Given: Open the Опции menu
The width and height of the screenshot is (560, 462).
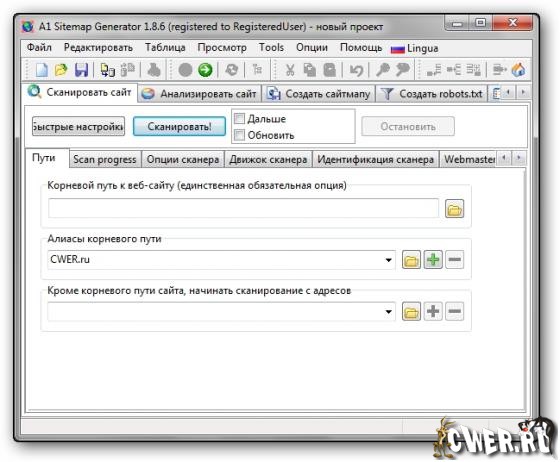Looking at the screenshot, I should pyautogui.click(x=312, y=47).
